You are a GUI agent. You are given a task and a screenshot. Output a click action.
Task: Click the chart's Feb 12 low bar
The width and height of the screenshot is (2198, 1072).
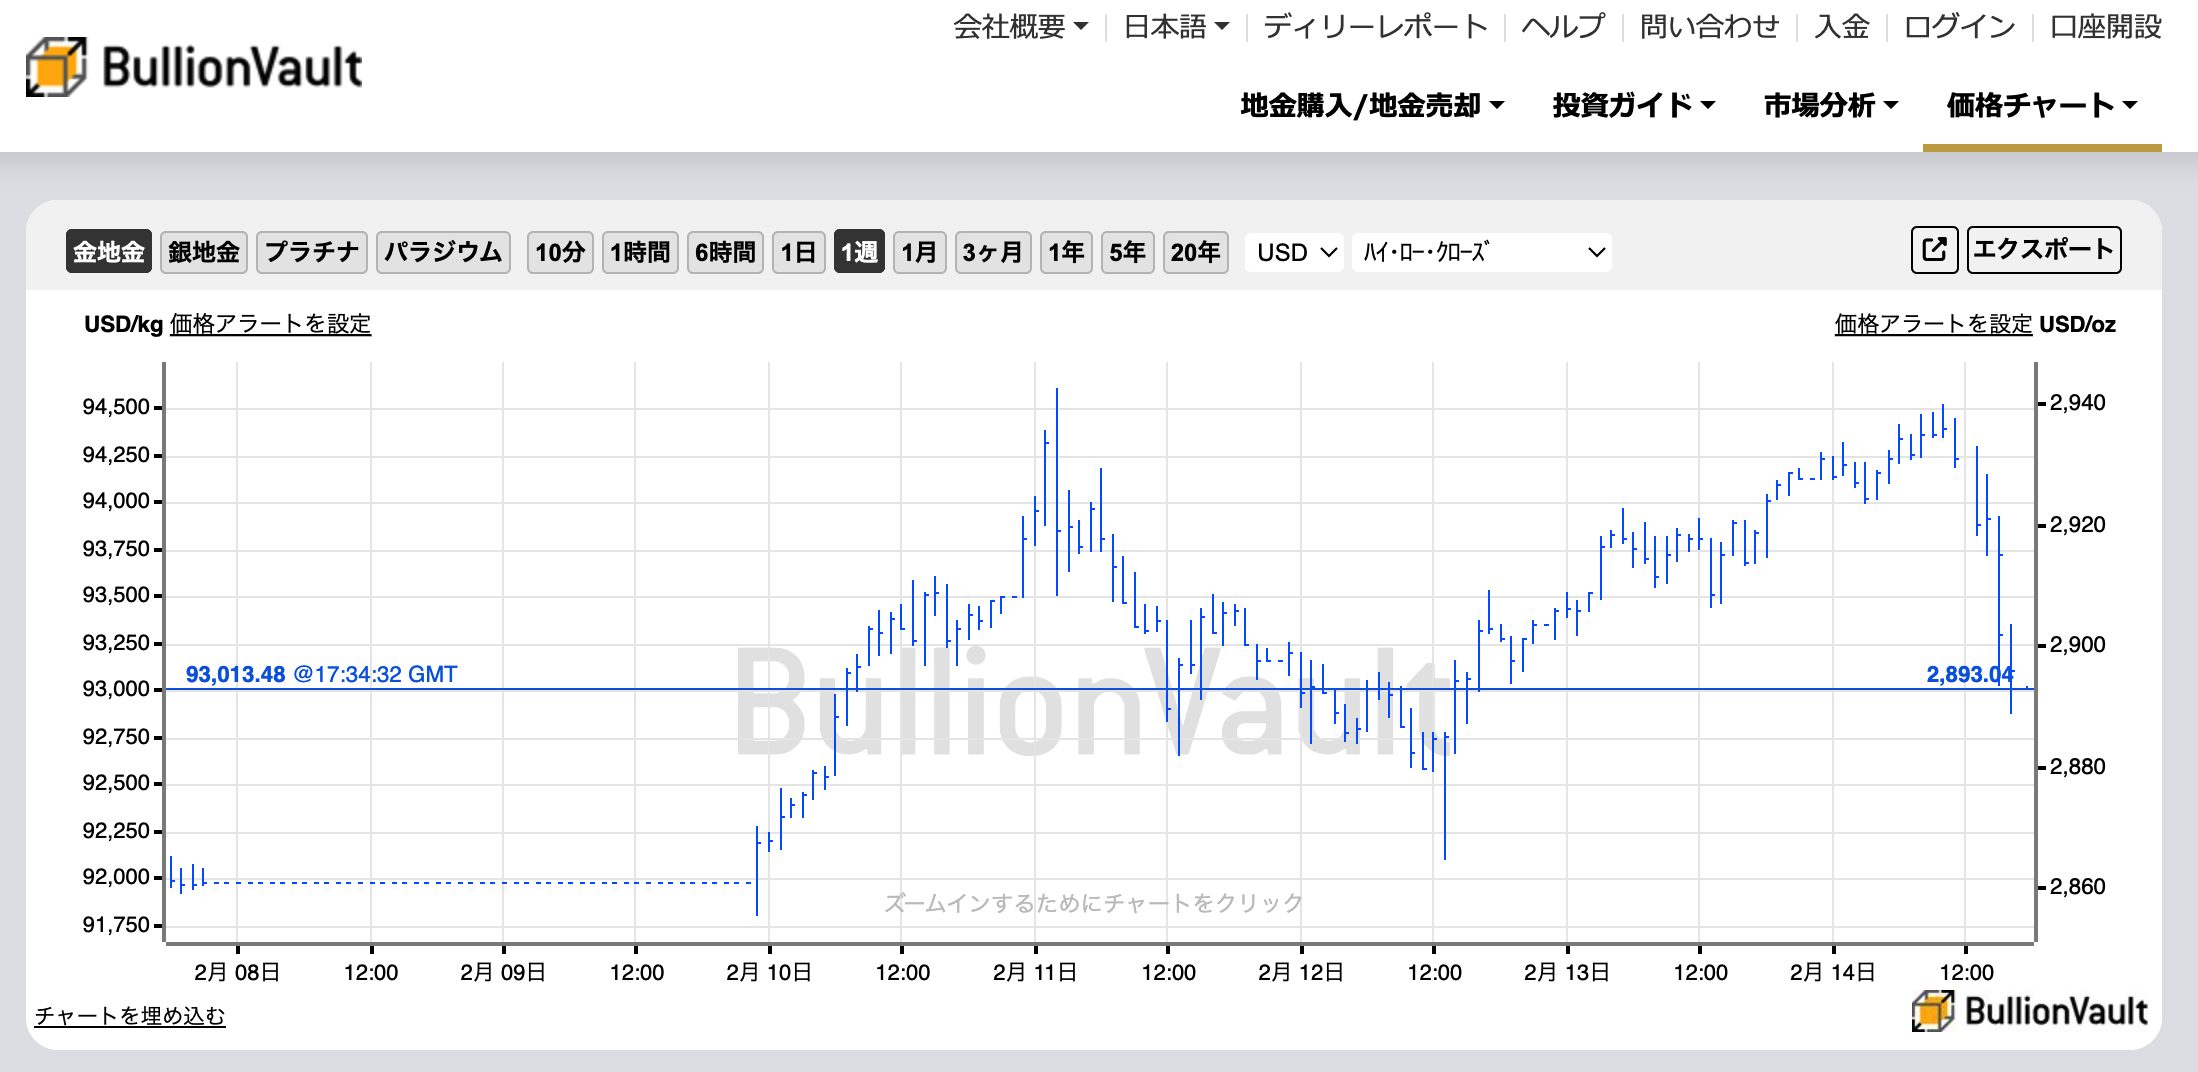point(1445,796)
